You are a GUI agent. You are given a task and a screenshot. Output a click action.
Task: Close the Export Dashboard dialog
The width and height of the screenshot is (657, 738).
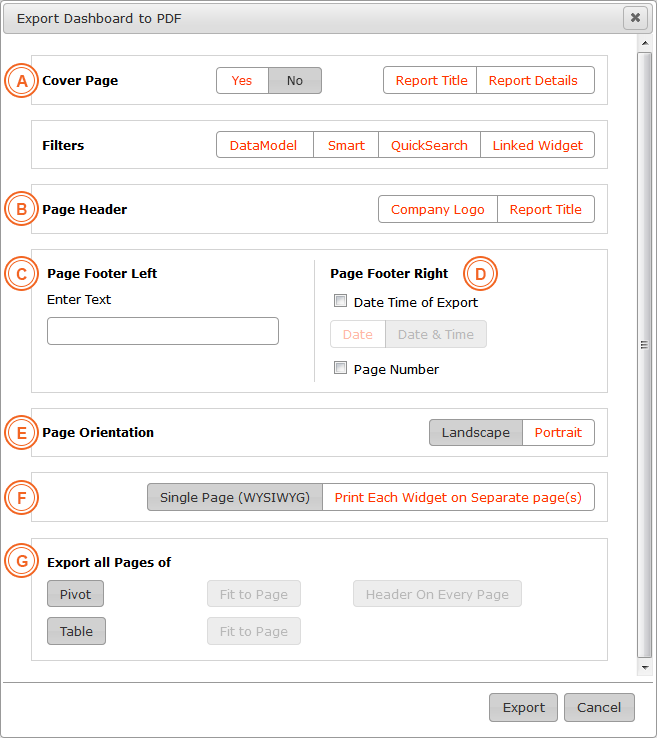(635, 18)
